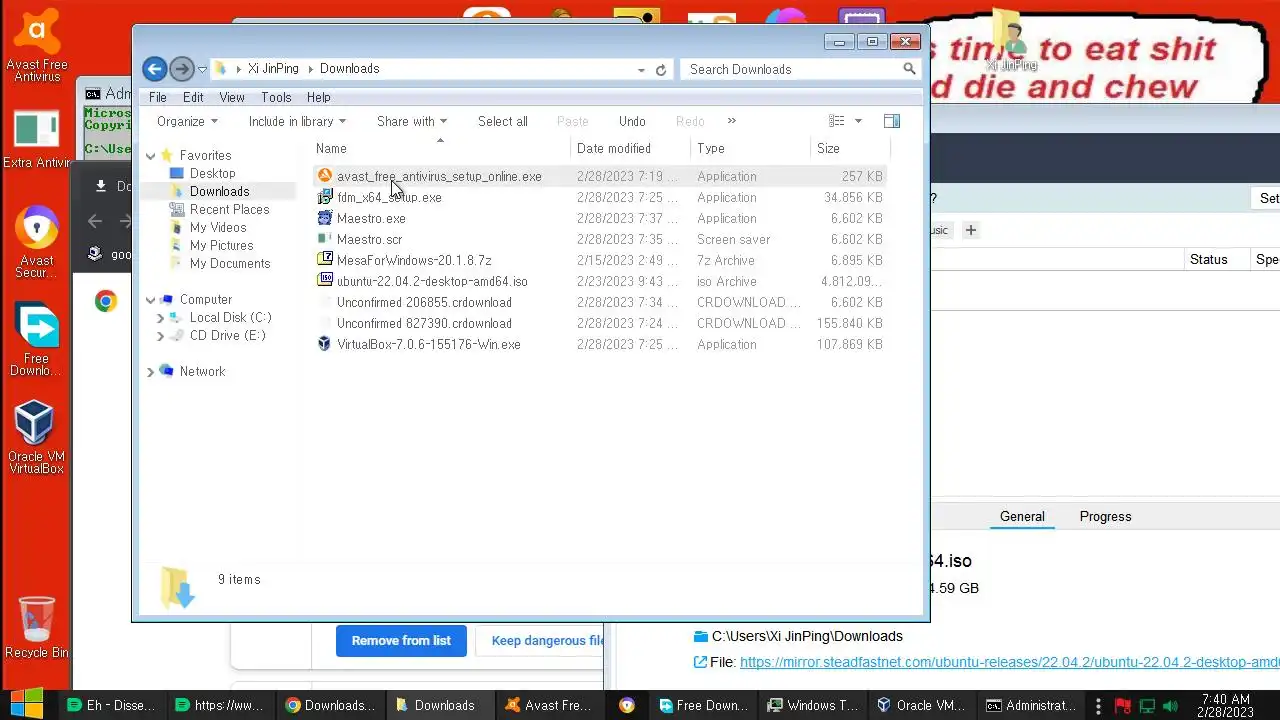
Task: Select MesaForWindows-20.1.8.7z archive icon
Action: [x=325, y=260]
